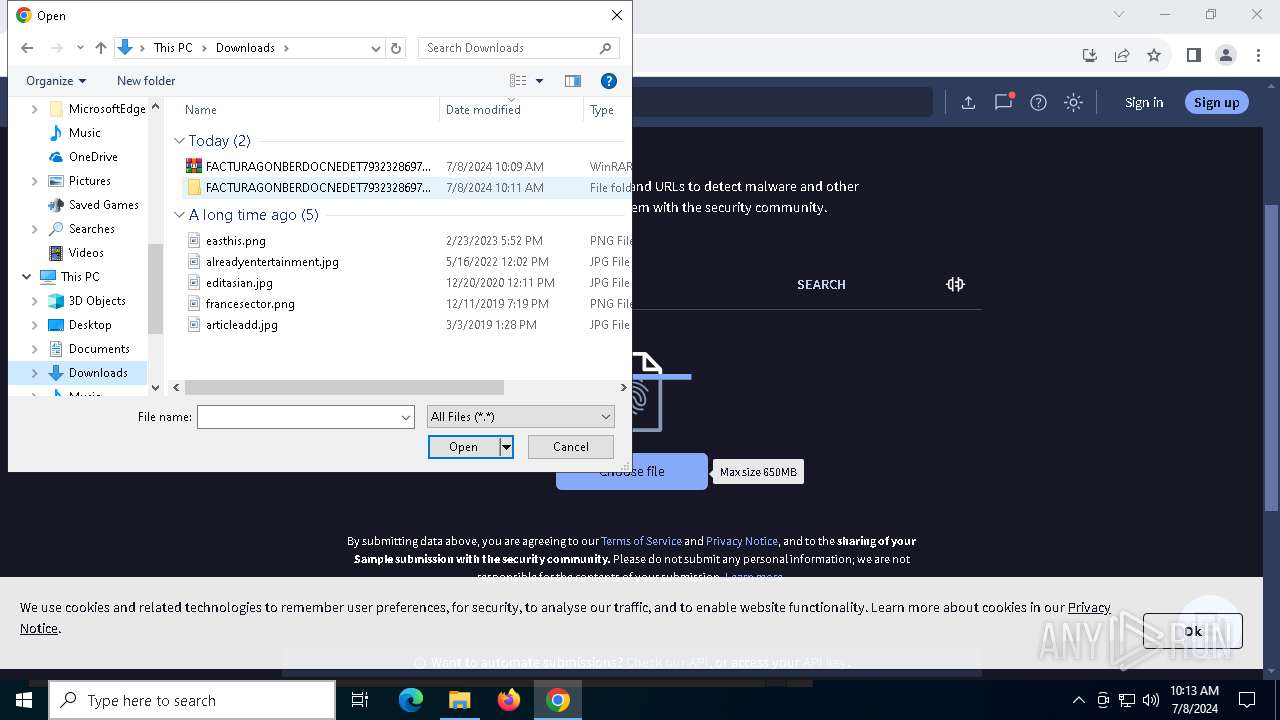Image resolution: width=1280 pixels, height=720 pixels.
Task: Open Task View on taskbar
Action: 360,700
